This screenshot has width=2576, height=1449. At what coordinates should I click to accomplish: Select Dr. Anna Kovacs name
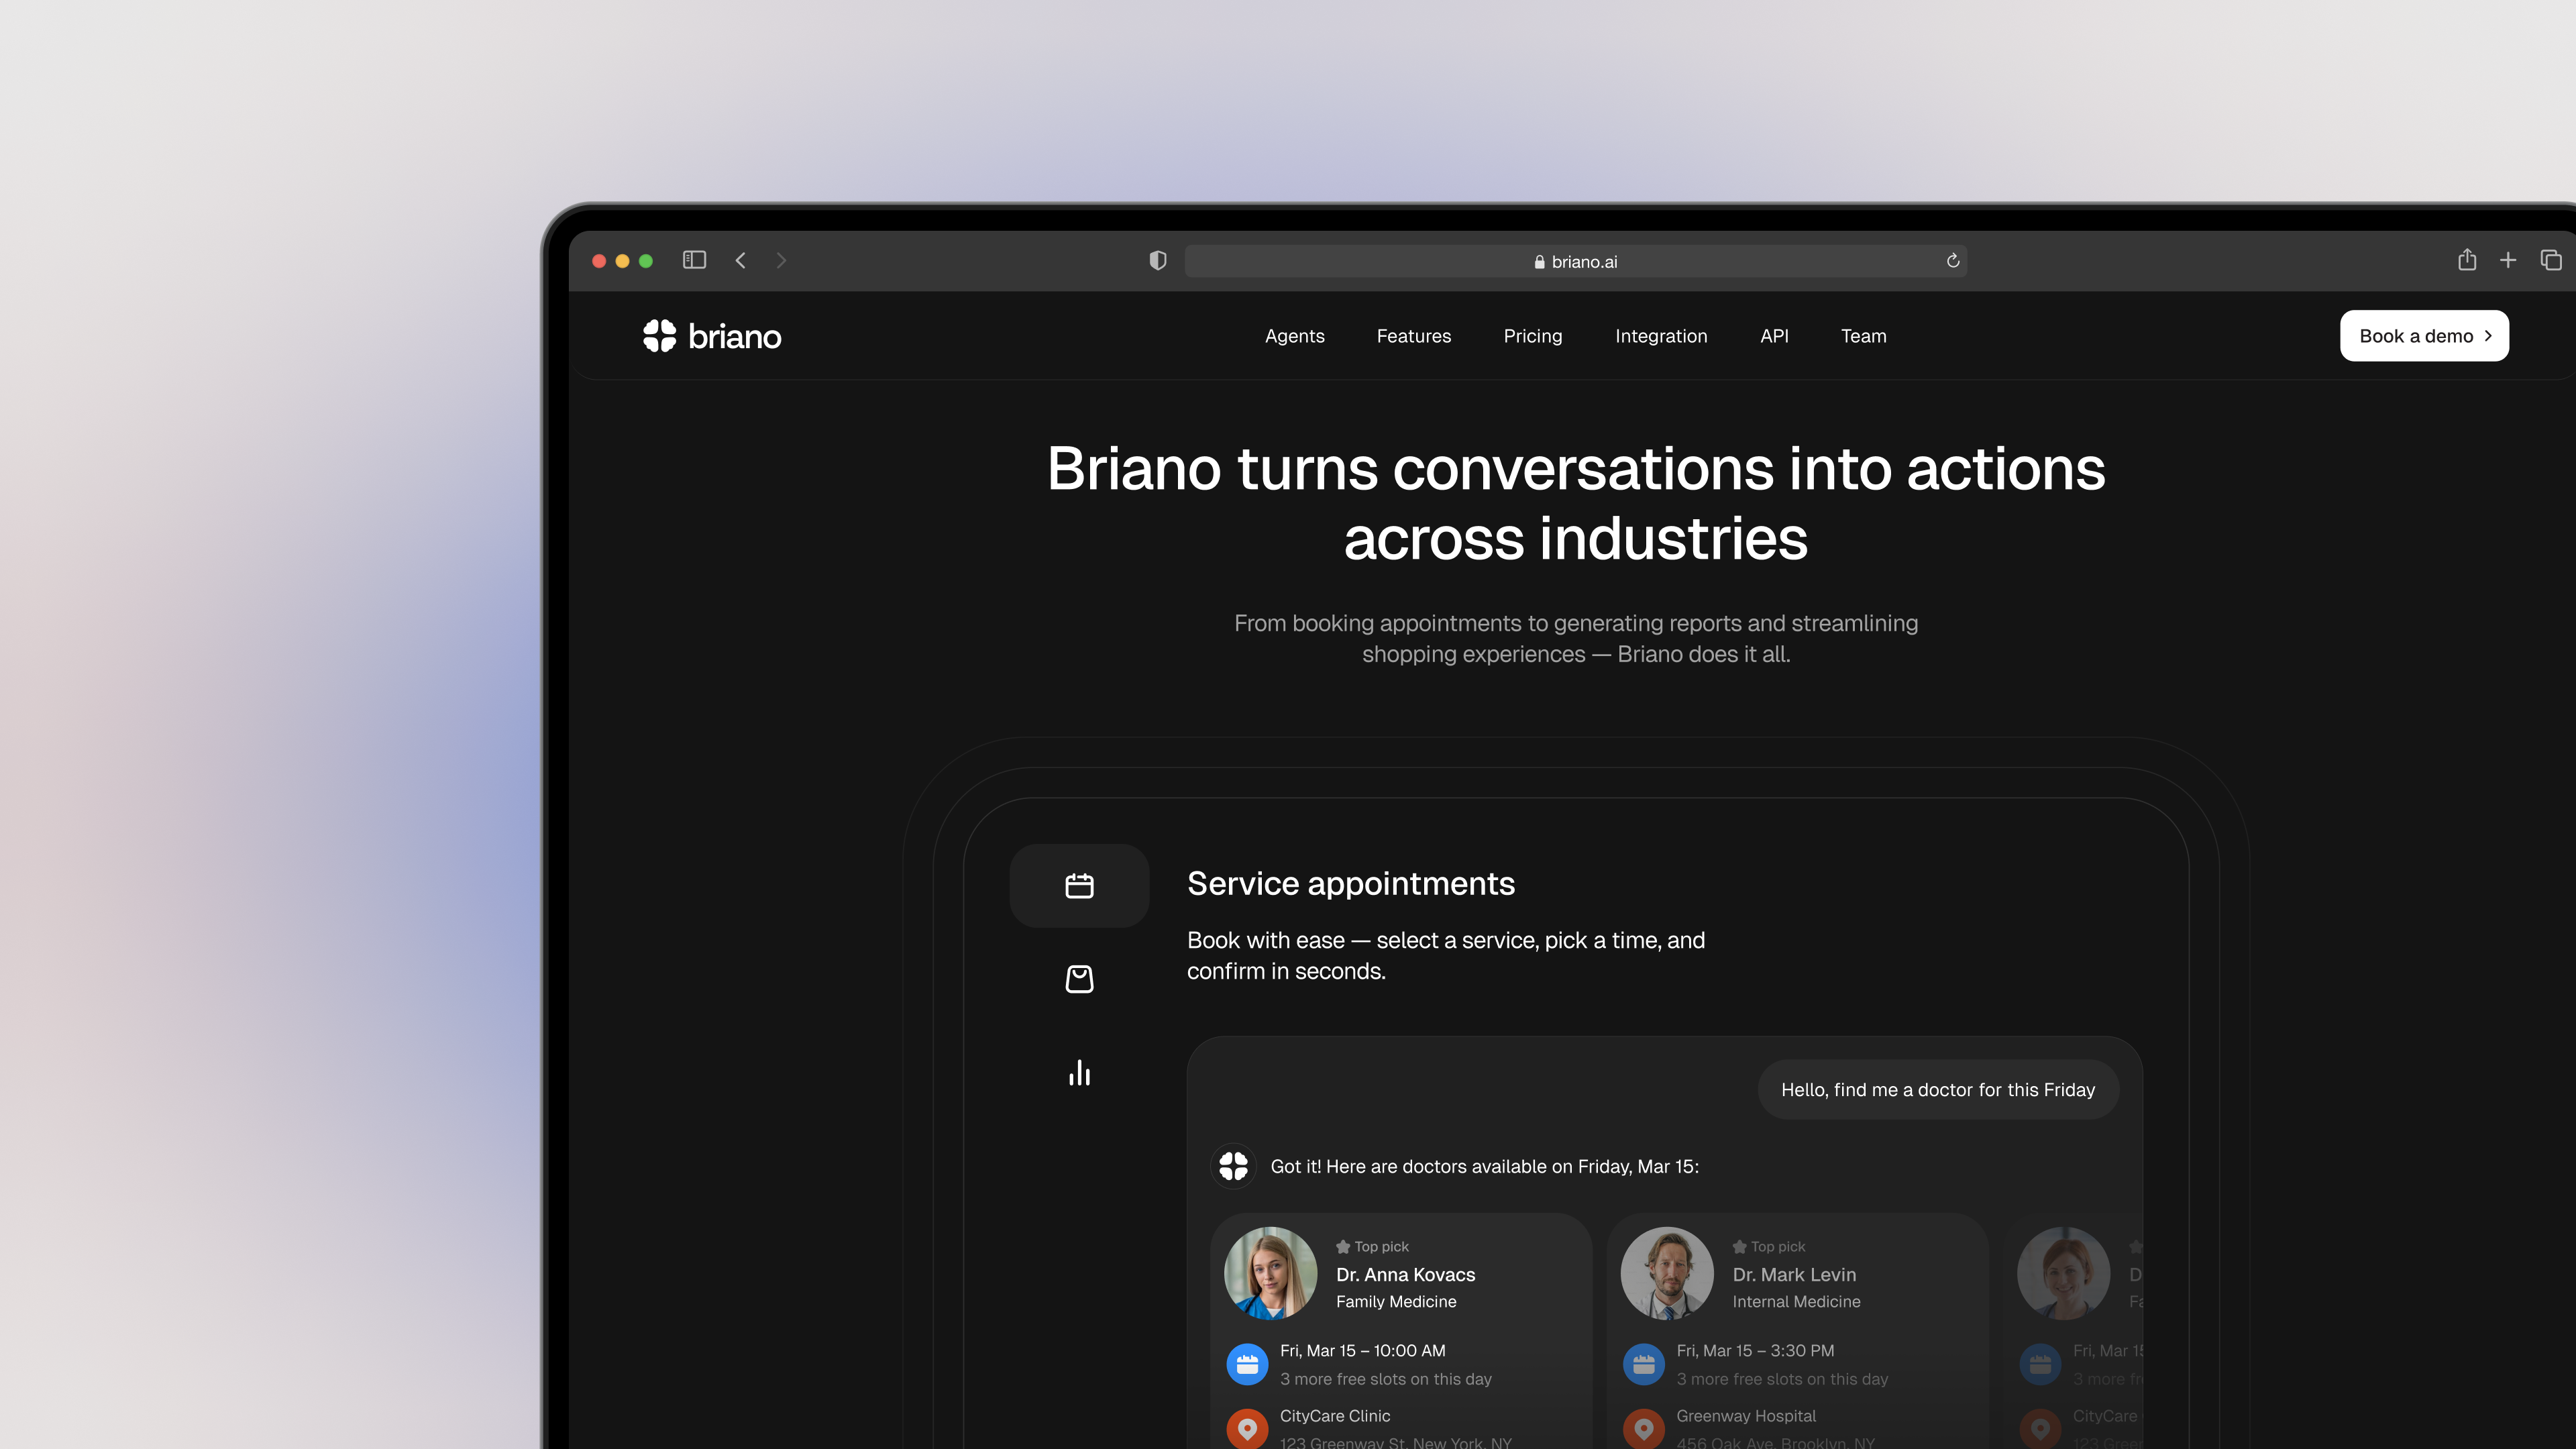pos(1405,1274)
